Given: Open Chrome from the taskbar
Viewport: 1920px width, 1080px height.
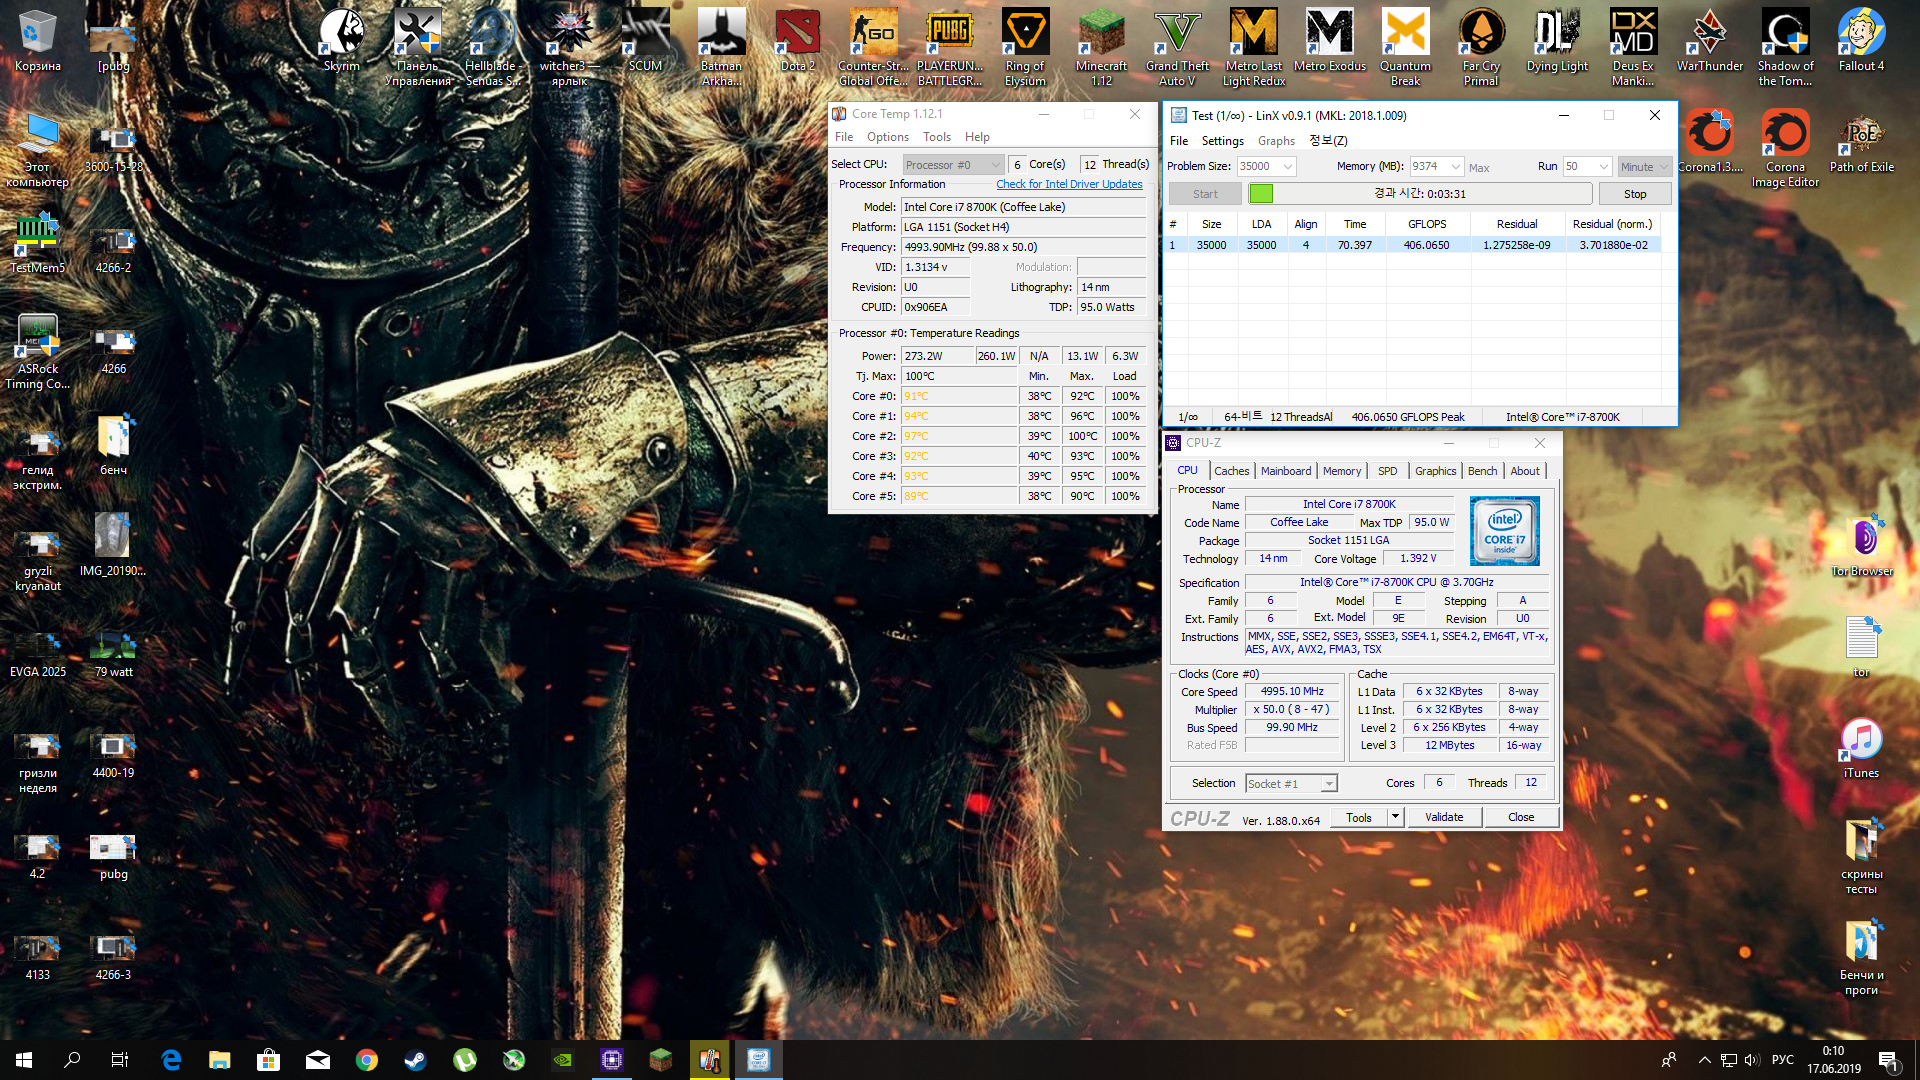Looking at the screenshot, I should [367, 1060].
